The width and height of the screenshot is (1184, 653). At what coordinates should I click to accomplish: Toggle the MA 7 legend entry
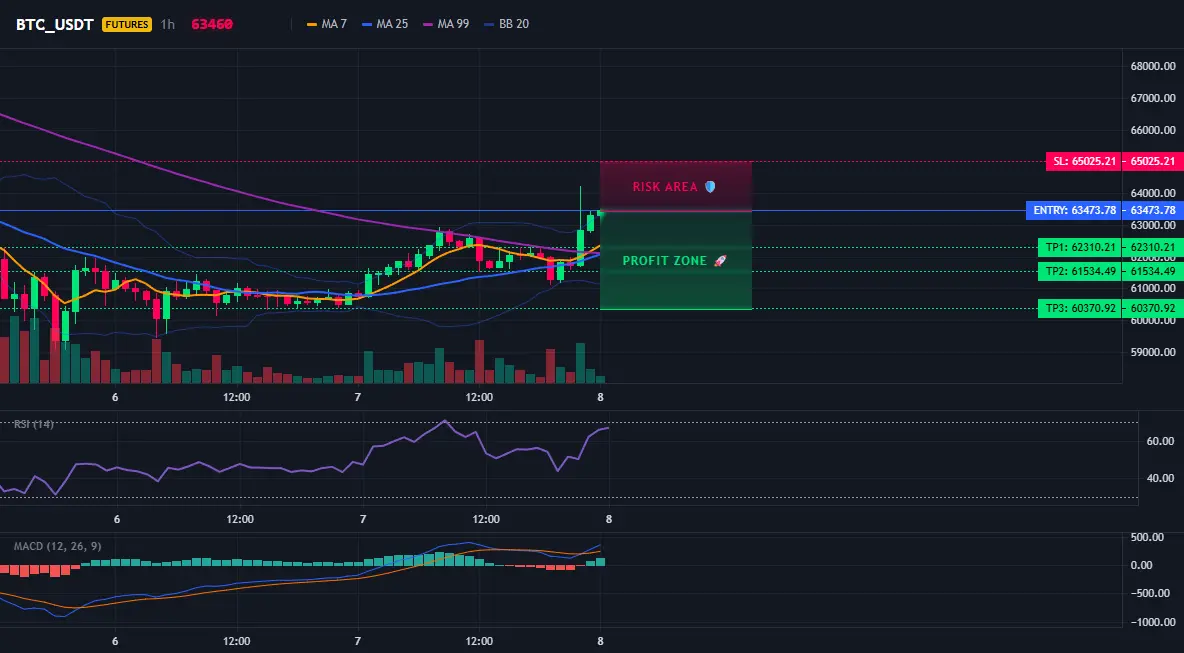tap(327, 24)
